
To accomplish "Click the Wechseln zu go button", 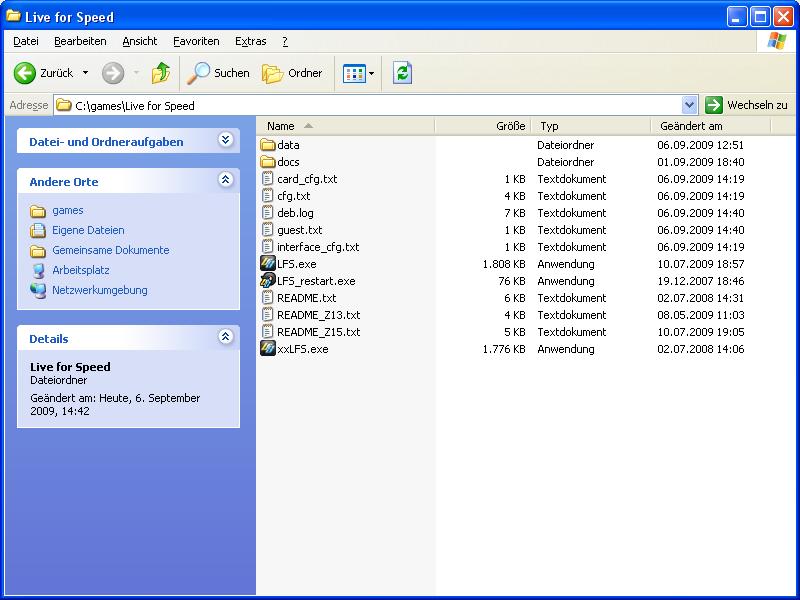I will tap(746, 105).
